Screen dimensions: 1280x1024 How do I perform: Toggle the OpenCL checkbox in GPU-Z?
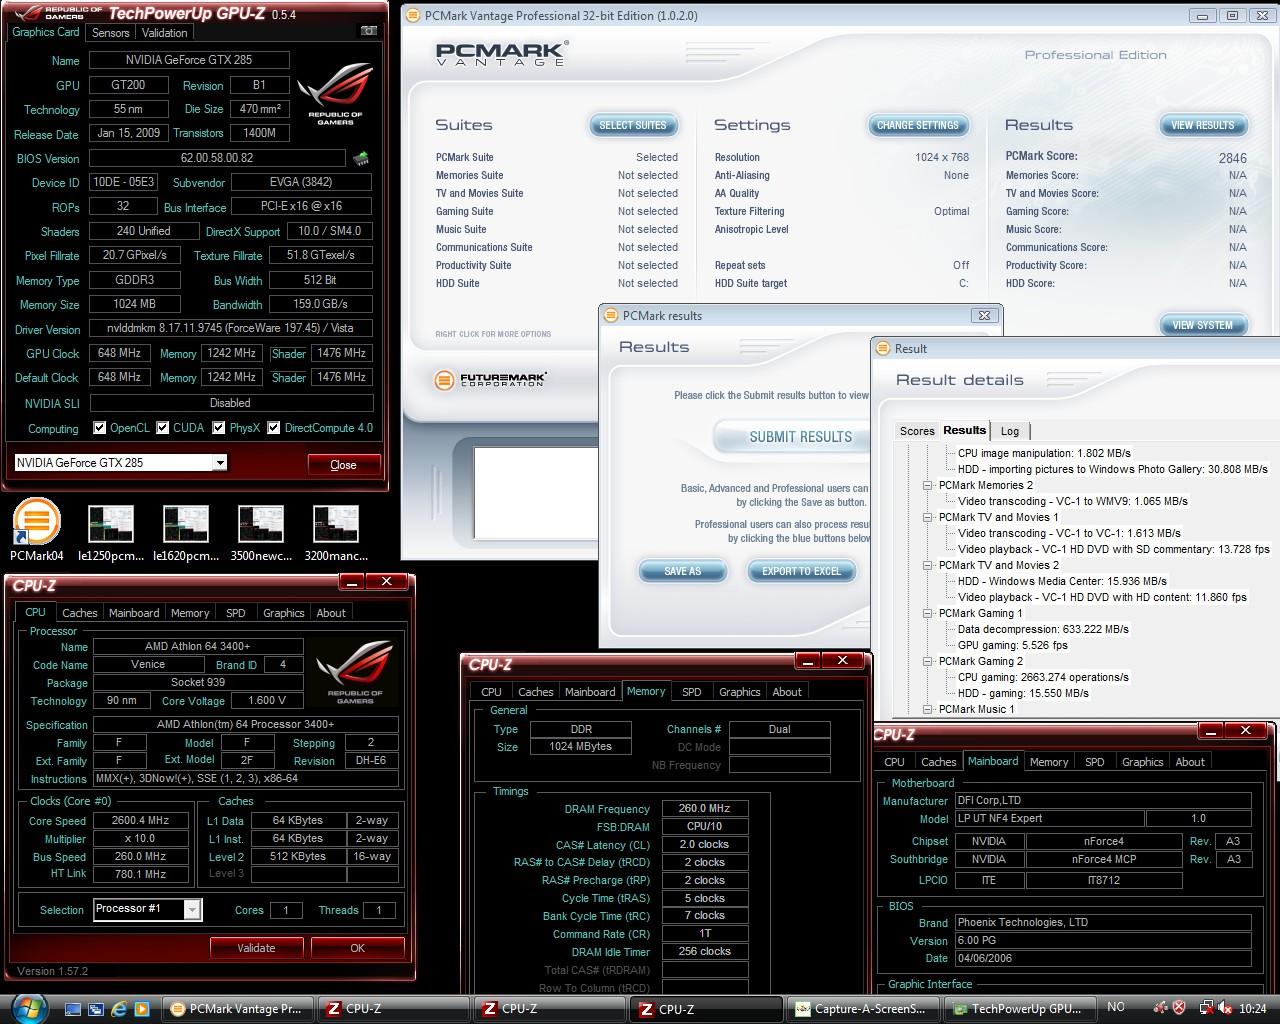pyautogui.click(x=99, y=428)
